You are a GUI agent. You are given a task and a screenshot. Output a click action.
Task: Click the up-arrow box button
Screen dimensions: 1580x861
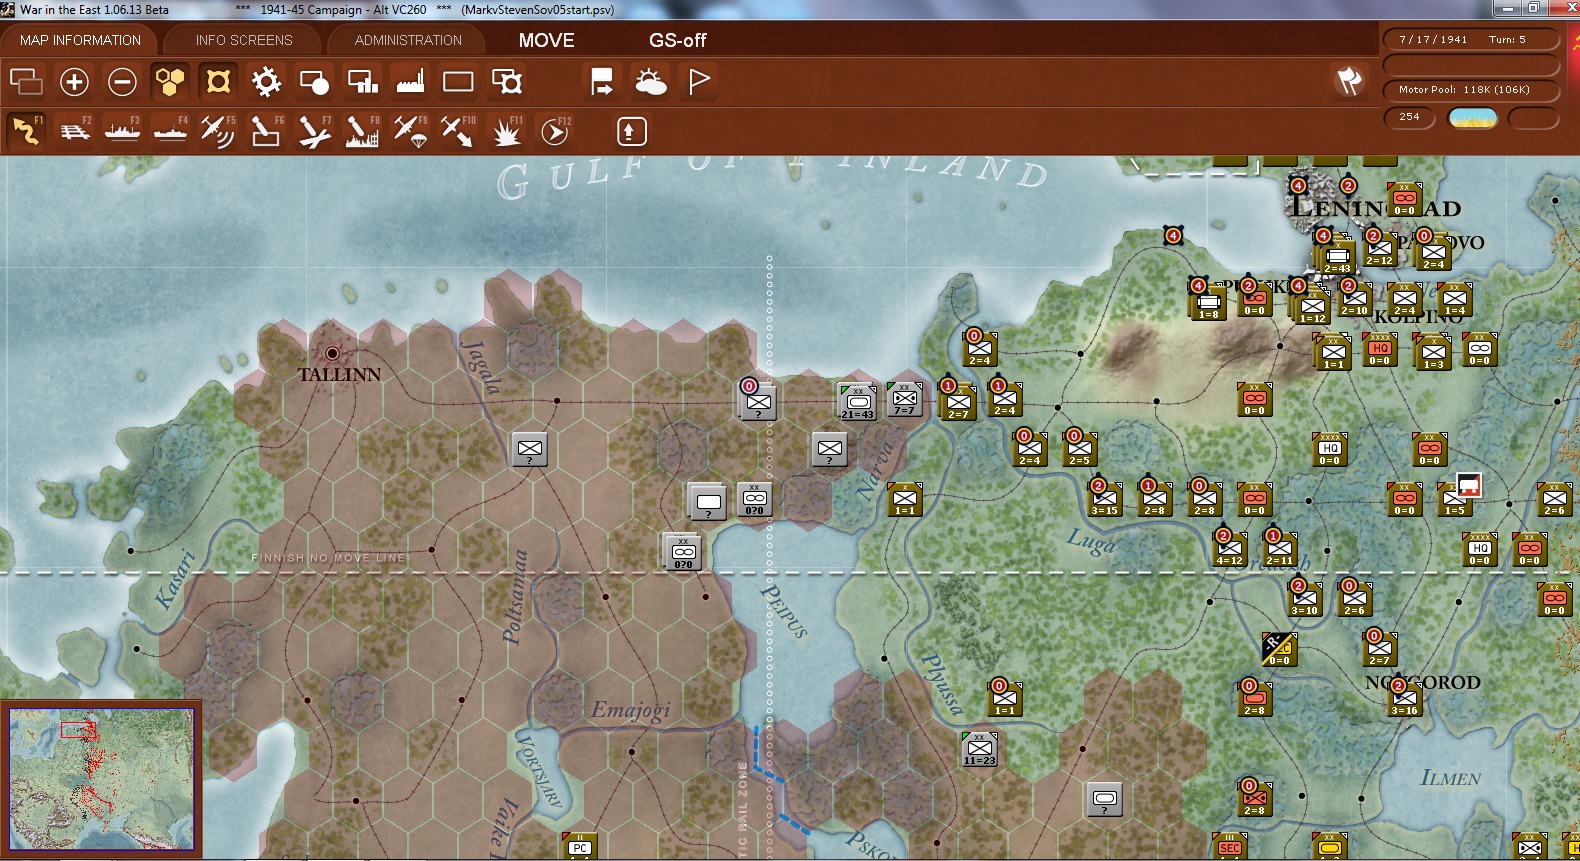tap(630, 131)
